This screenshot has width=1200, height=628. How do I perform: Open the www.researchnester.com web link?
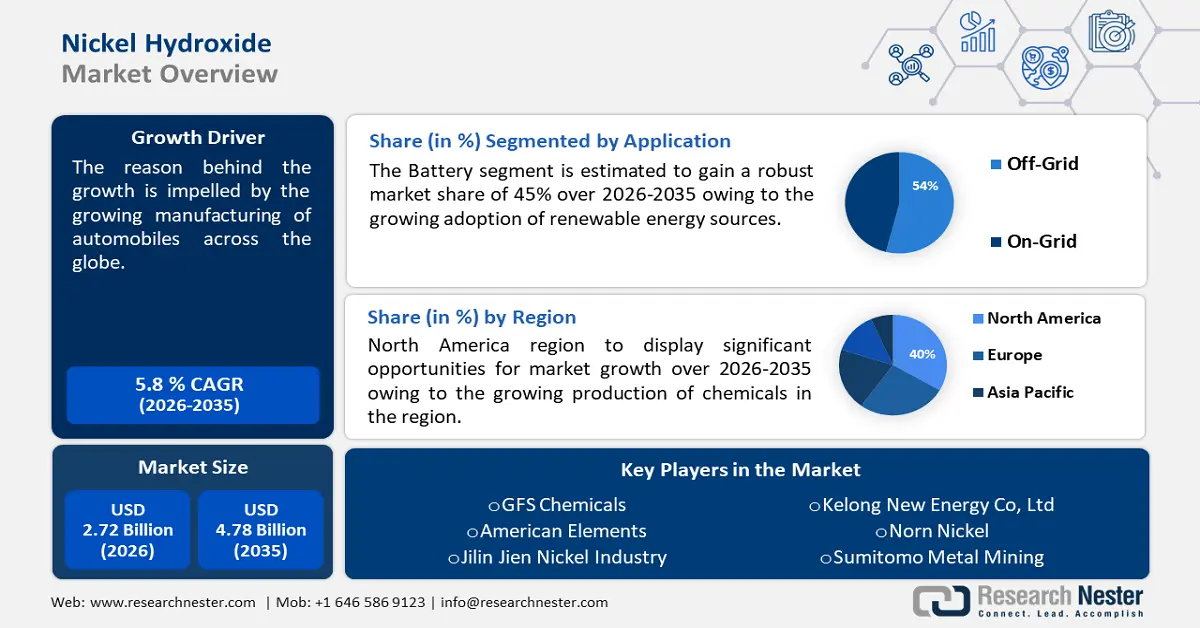click(x=173, y=602)
